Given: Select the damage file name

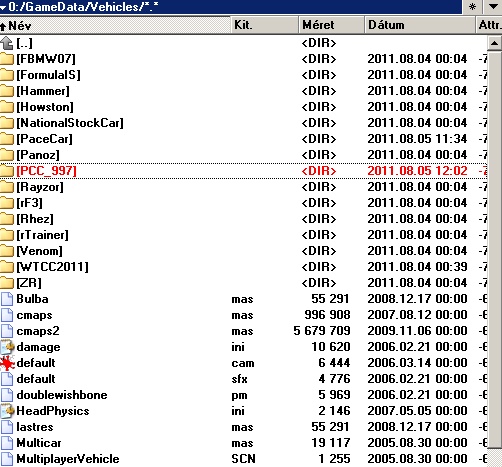Looking at the screenshot, I should tap(38, 347).
